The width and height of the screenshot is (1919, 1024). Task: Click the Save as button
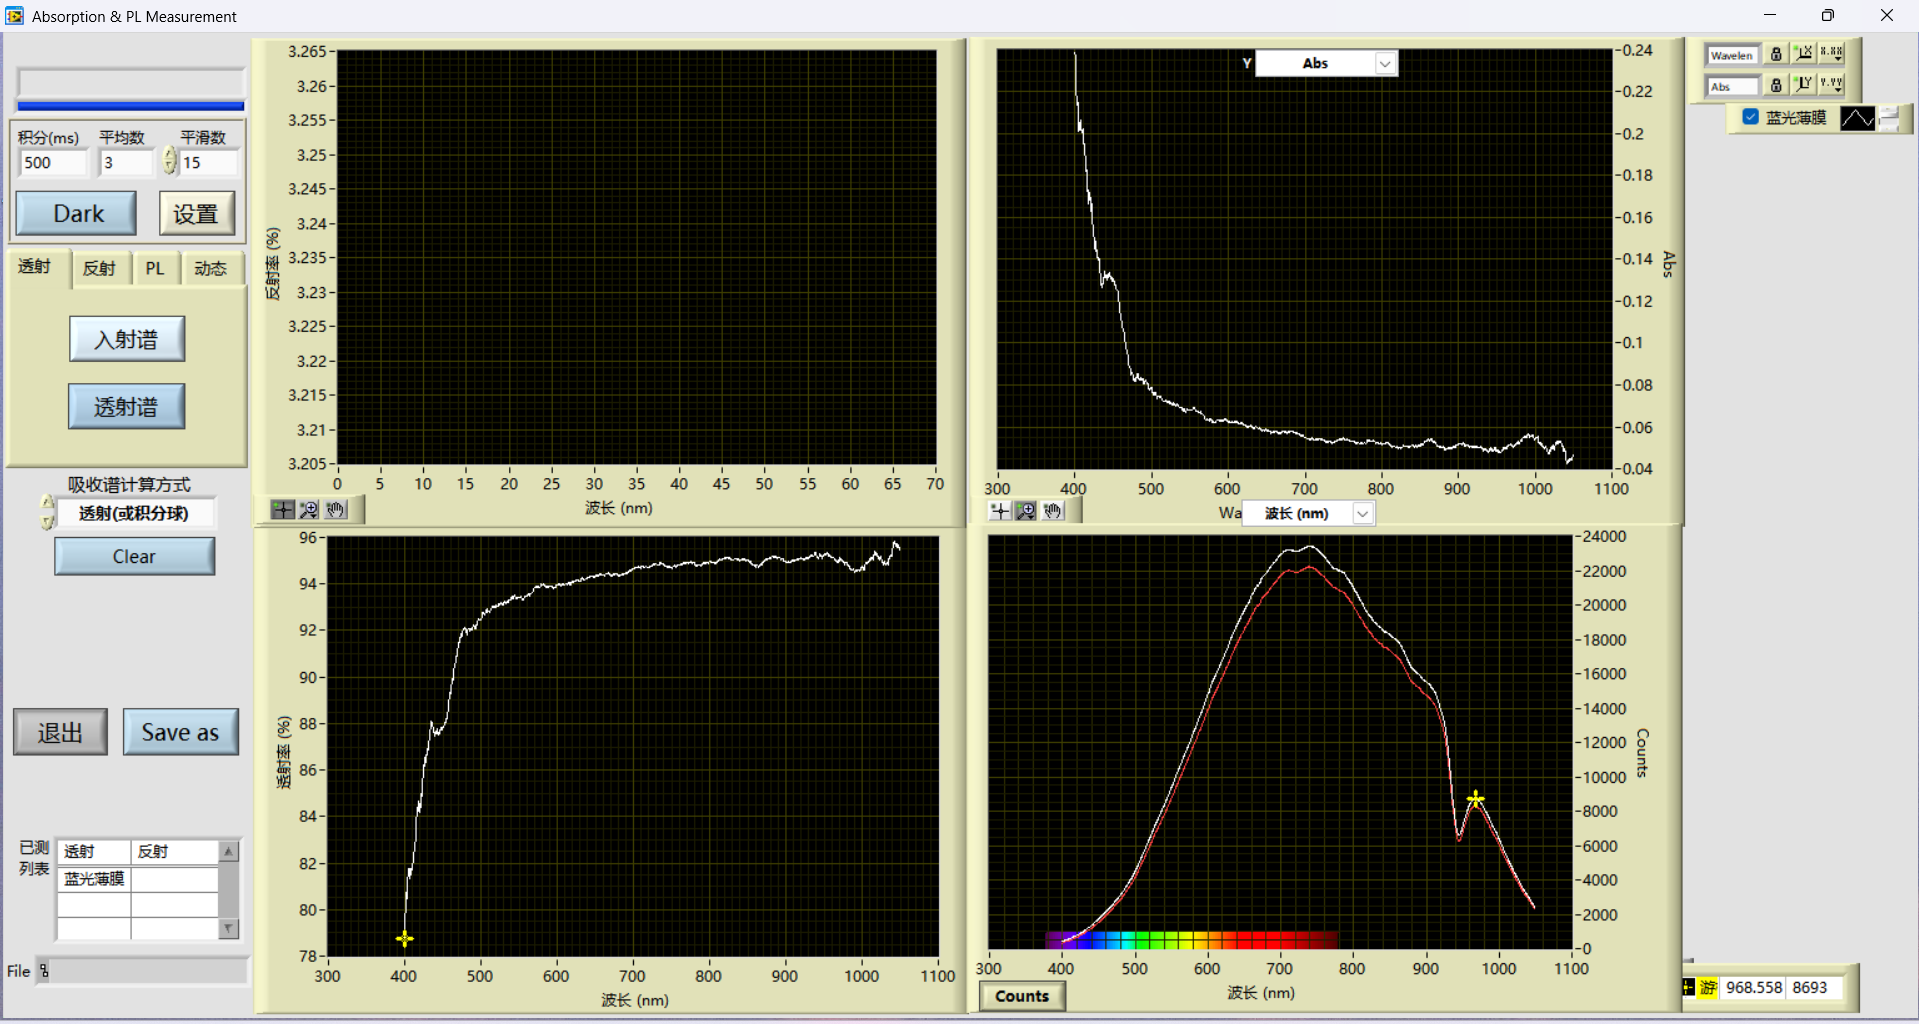pos(180,732)
